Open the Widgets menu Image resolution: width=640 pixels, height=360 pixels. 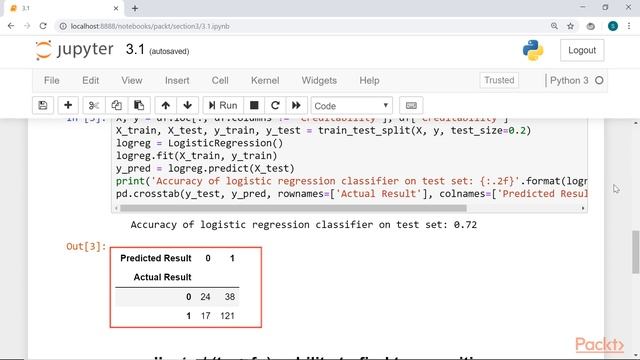(x=319, y=80)
